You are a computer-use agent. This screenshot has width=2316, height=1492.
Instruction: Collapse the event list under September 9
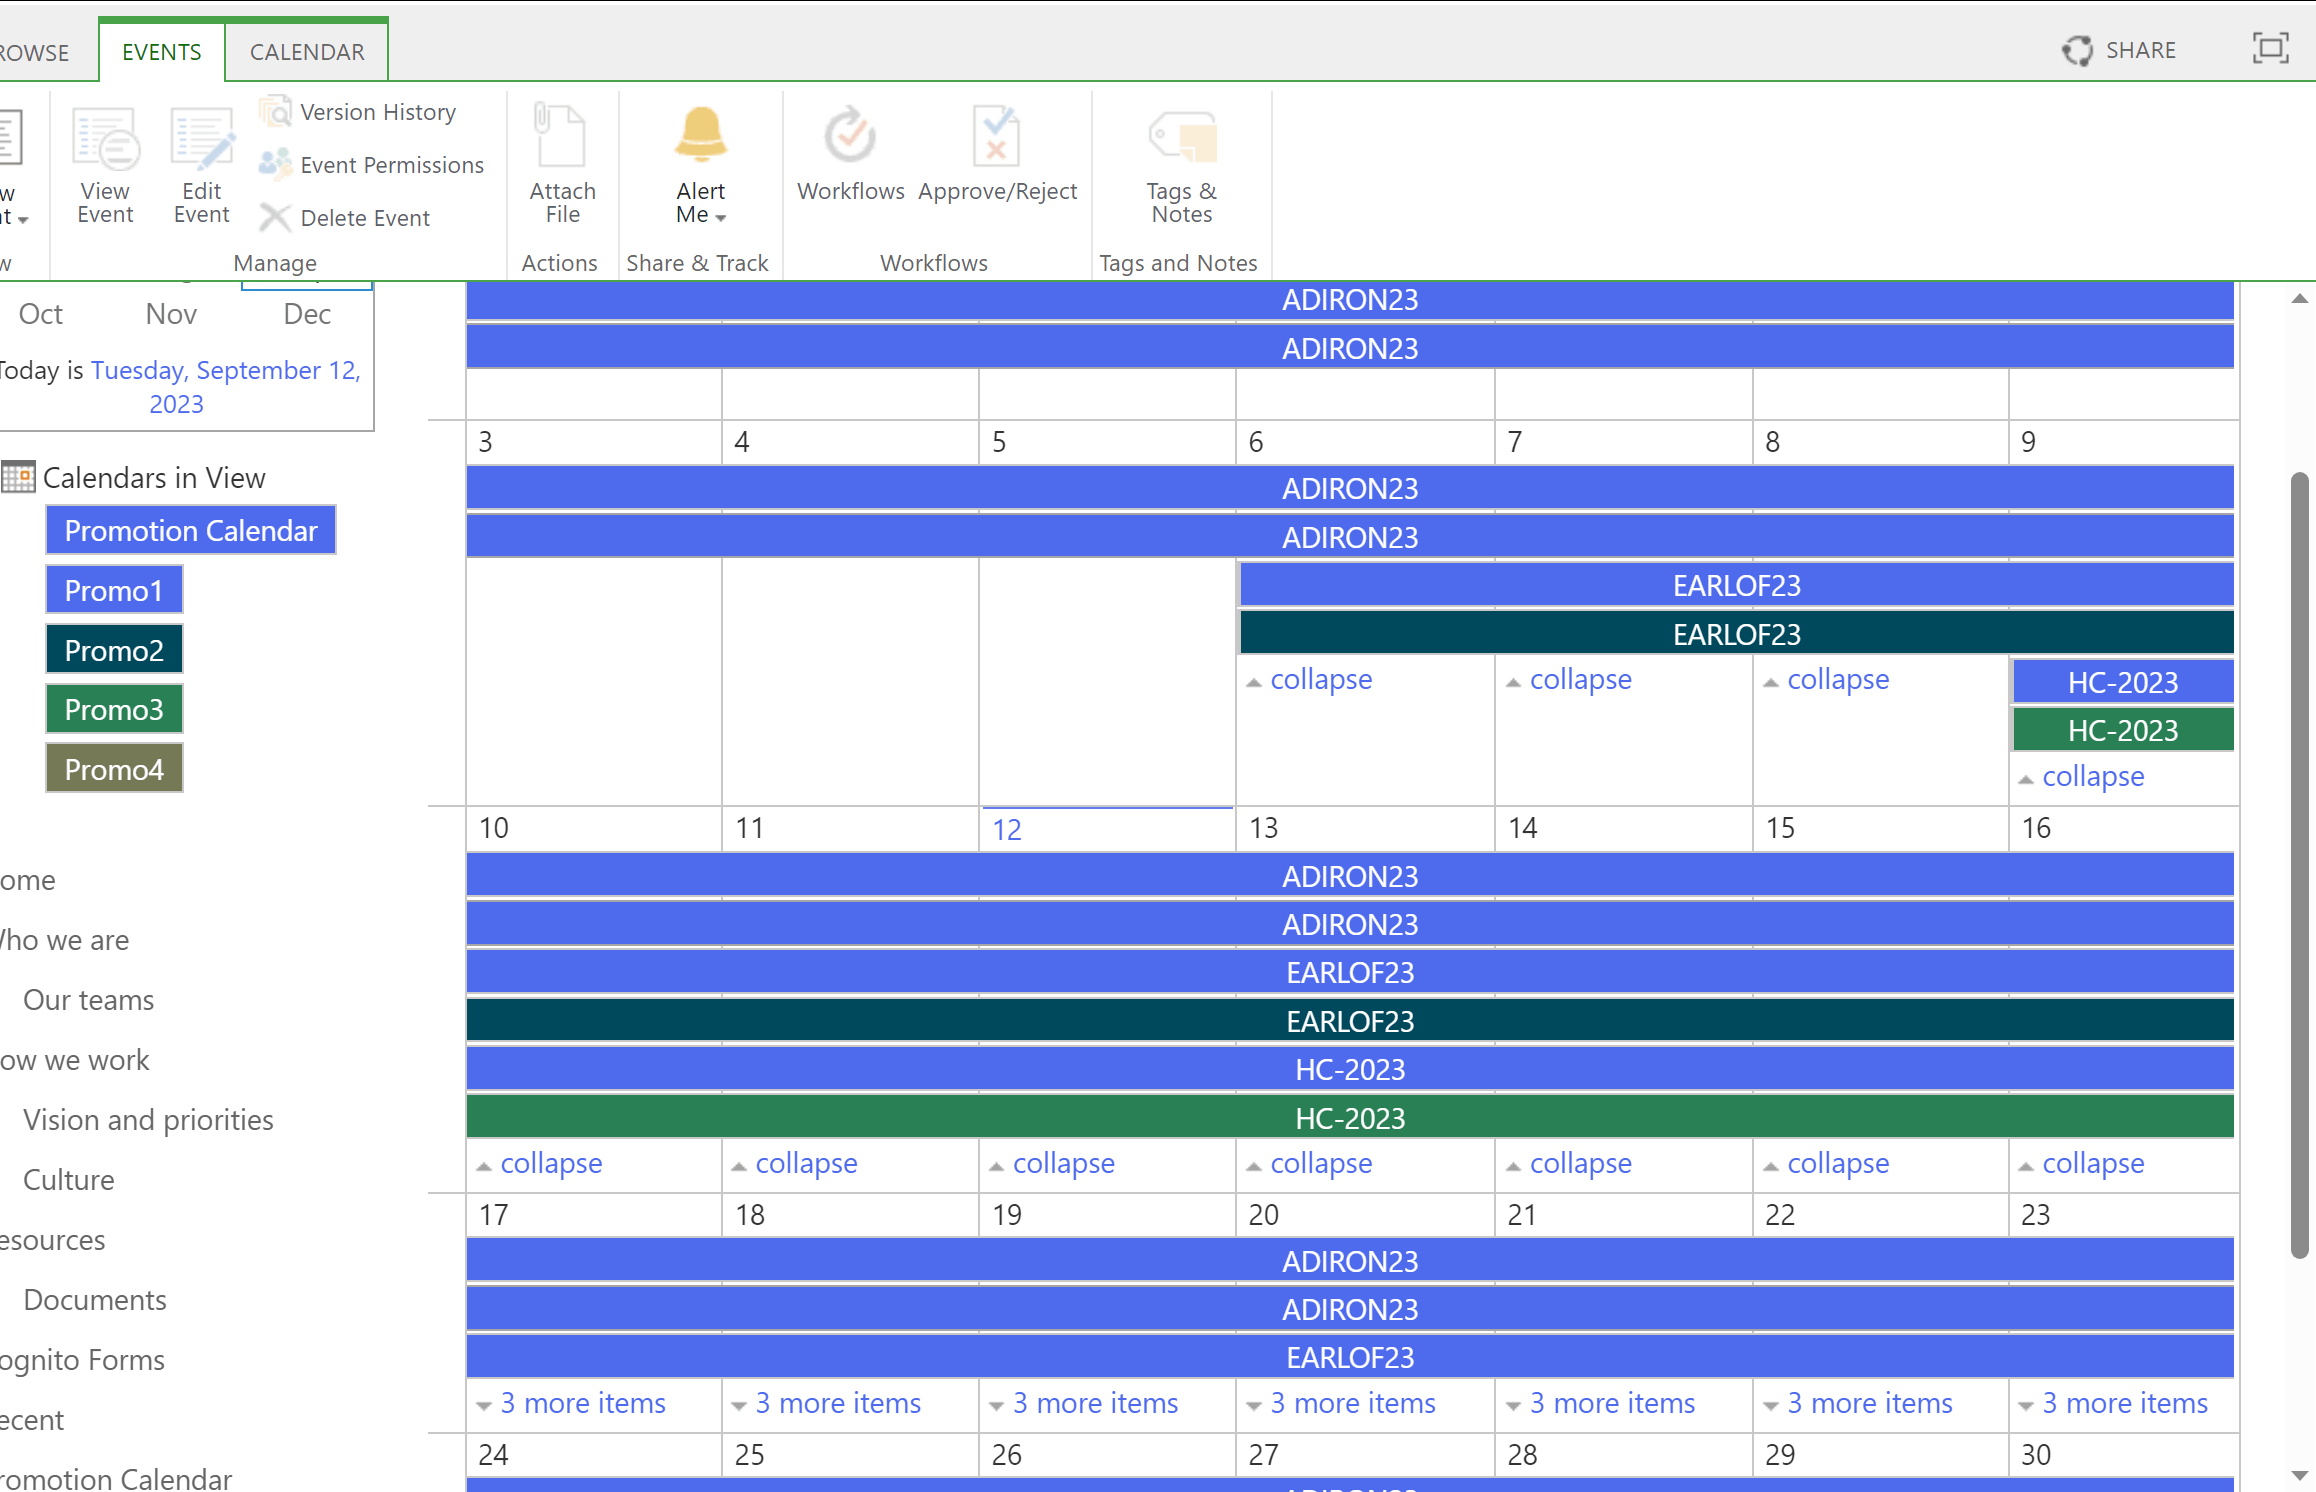[2092, 777]
